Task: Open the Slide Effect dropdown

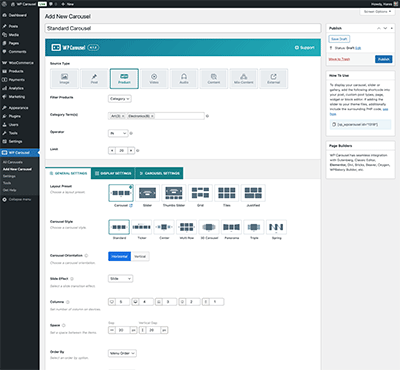Action: point(120,279)
